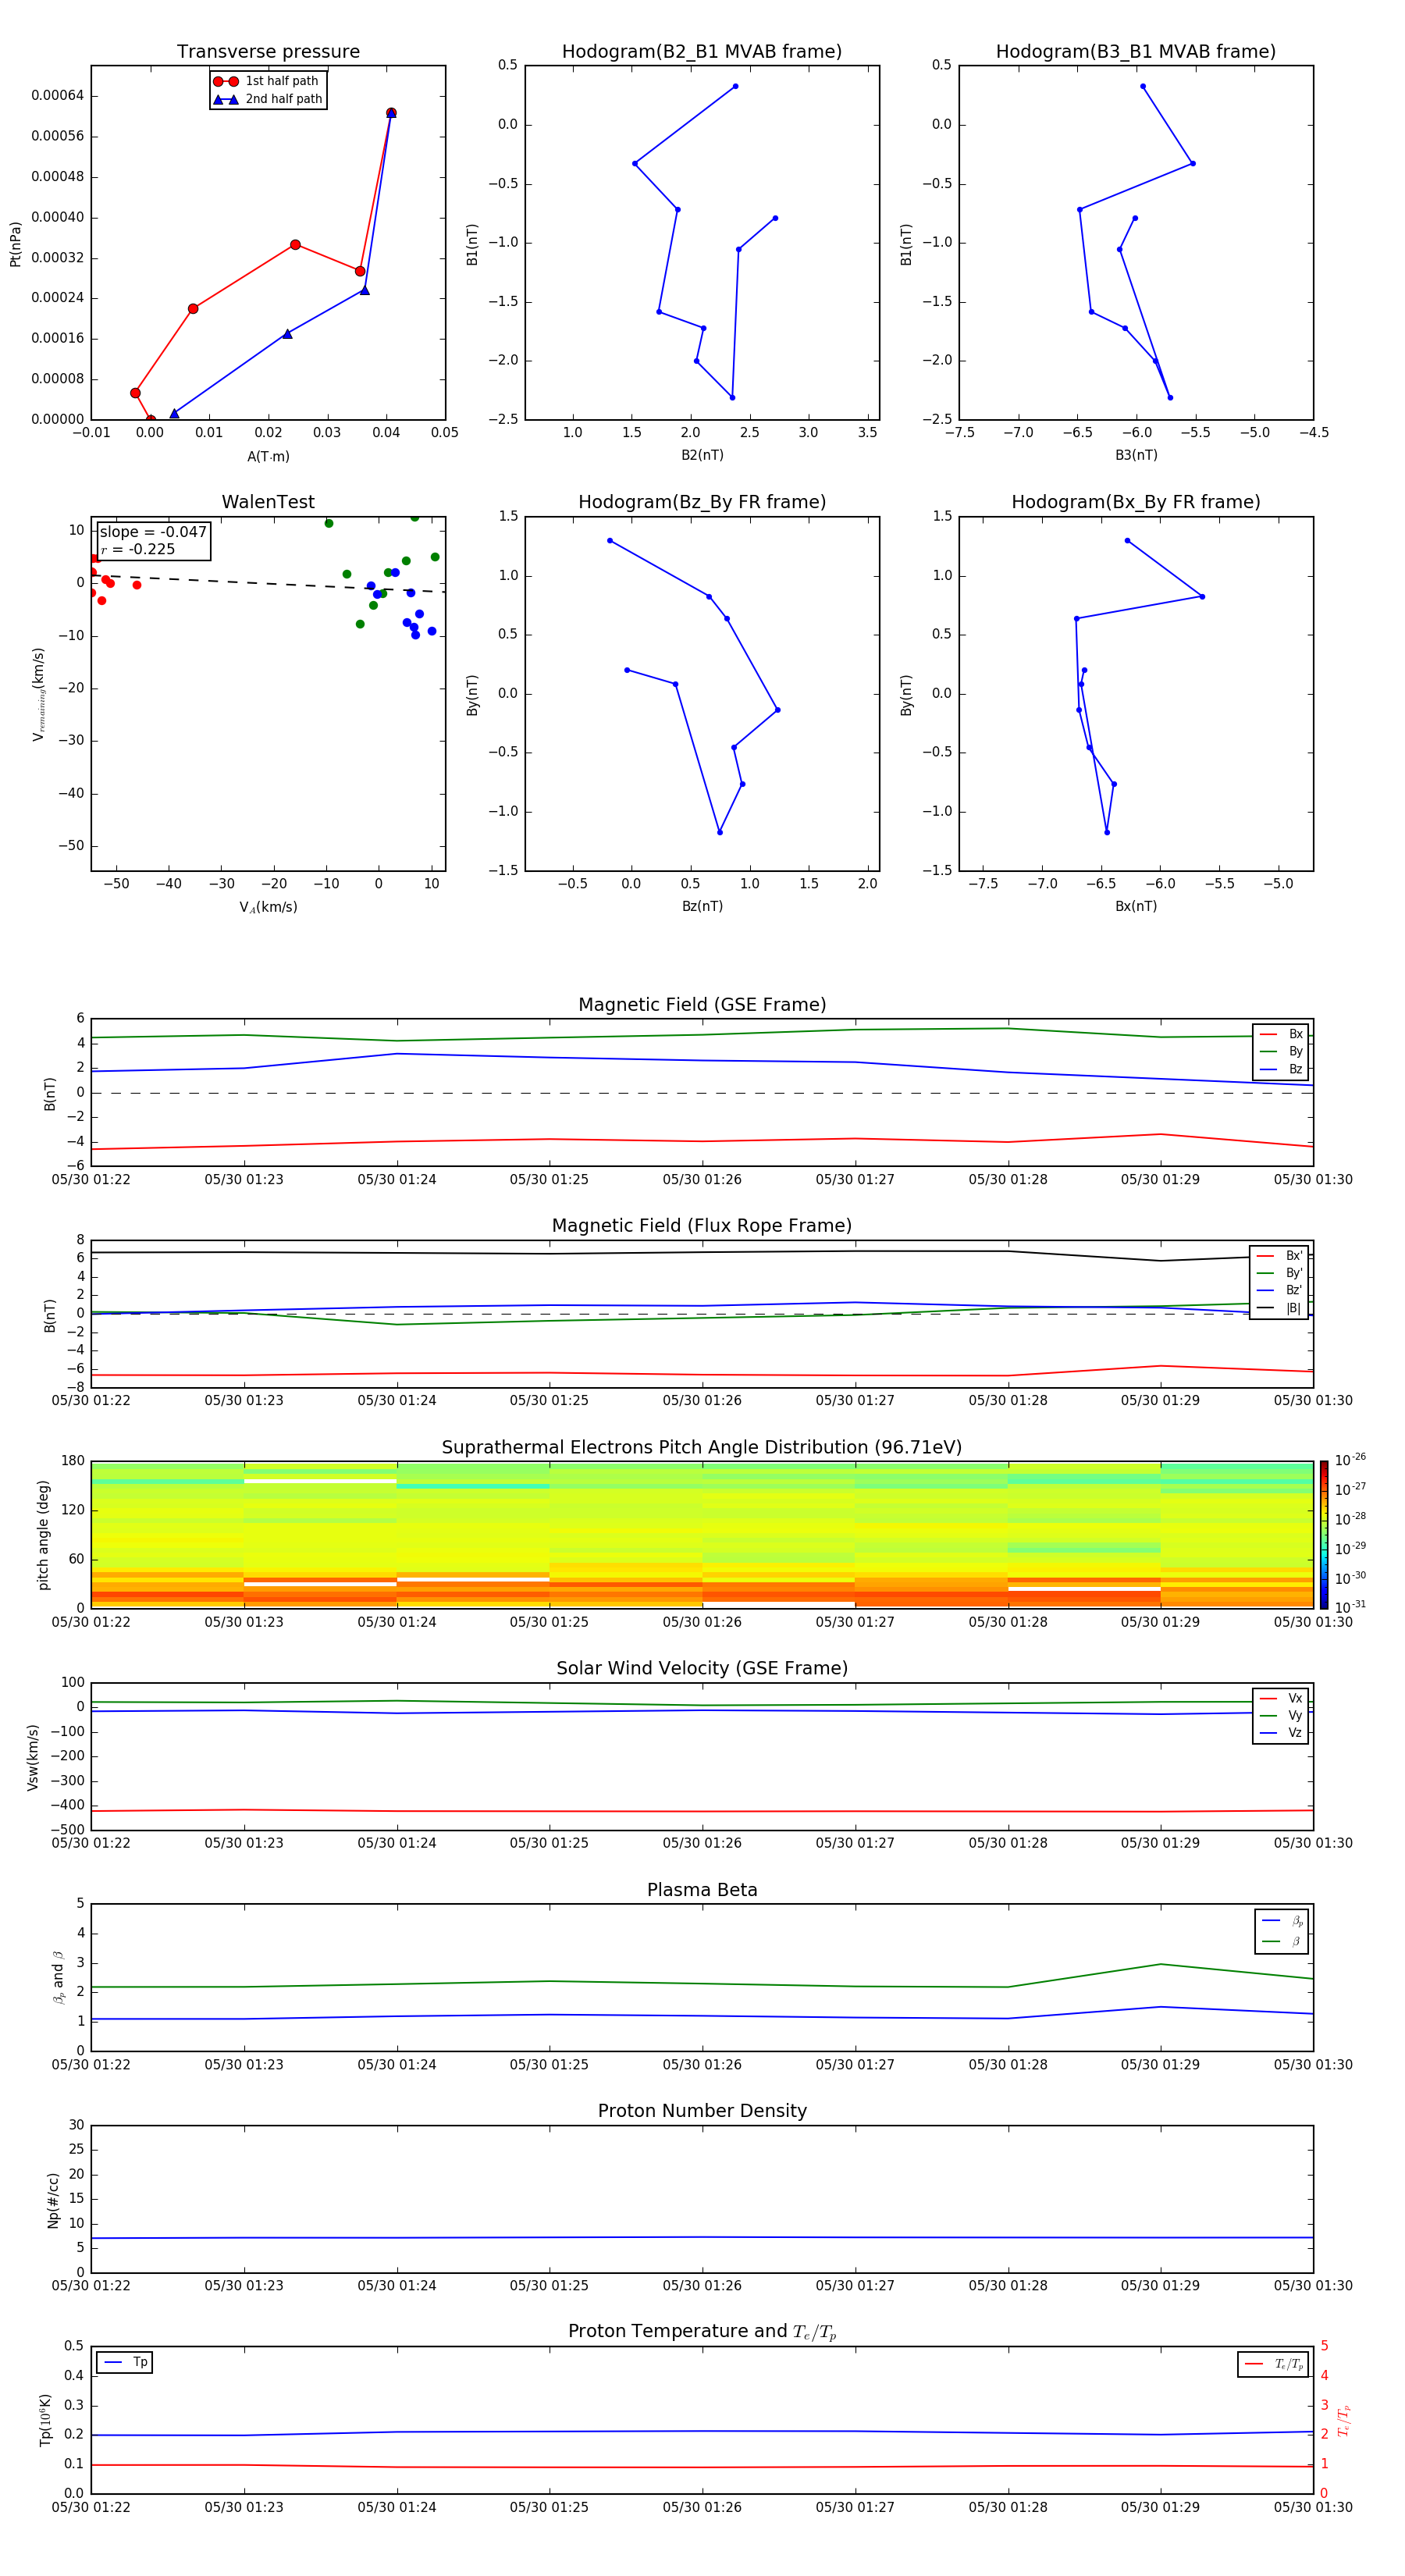
Task: Select '|B|' in the Flux Rope legend
Action: (x=1280, y=1308)
